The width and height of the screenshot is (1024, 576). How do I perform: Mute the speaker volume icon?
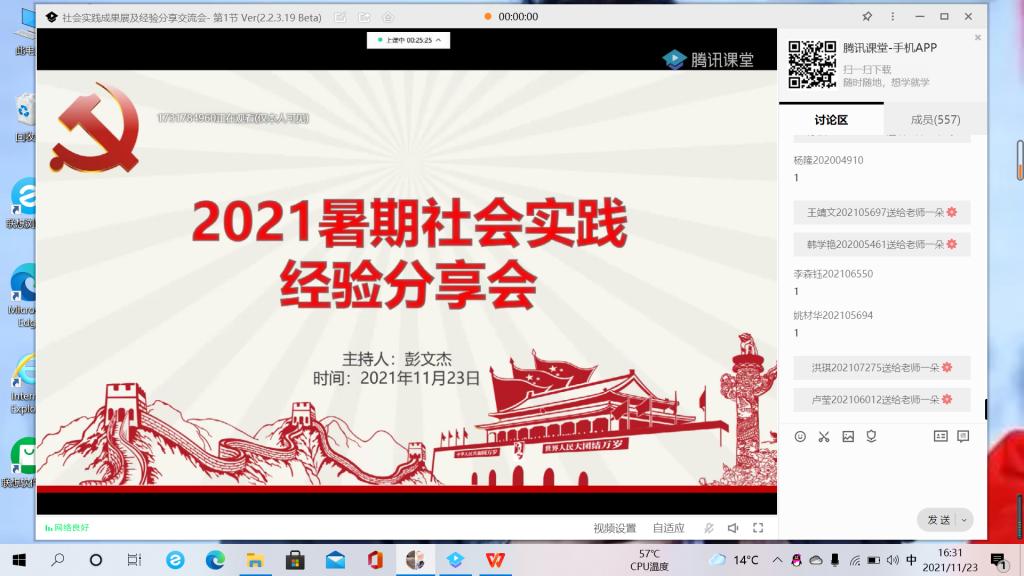733,528
